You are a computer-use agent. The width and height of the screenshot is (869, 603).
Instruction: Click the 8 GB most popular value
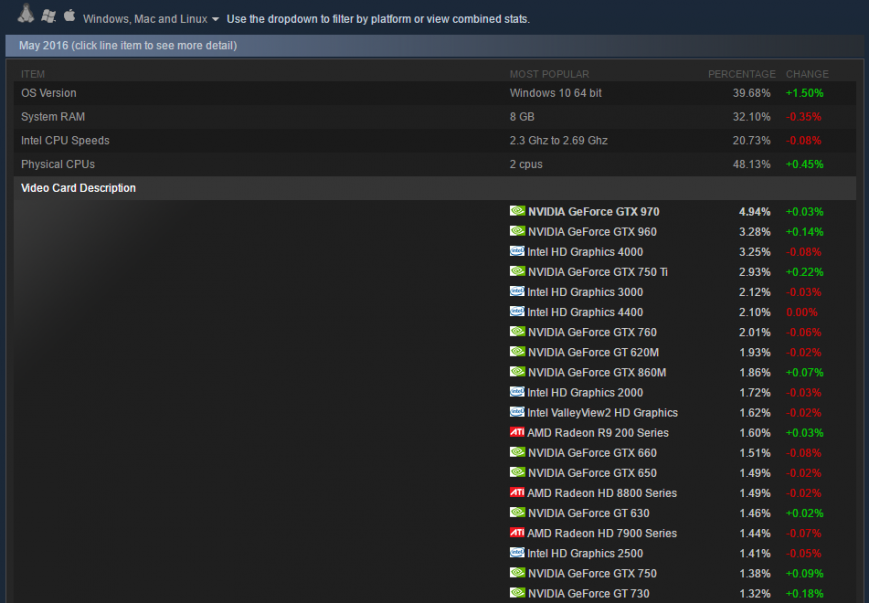[522, 117]
